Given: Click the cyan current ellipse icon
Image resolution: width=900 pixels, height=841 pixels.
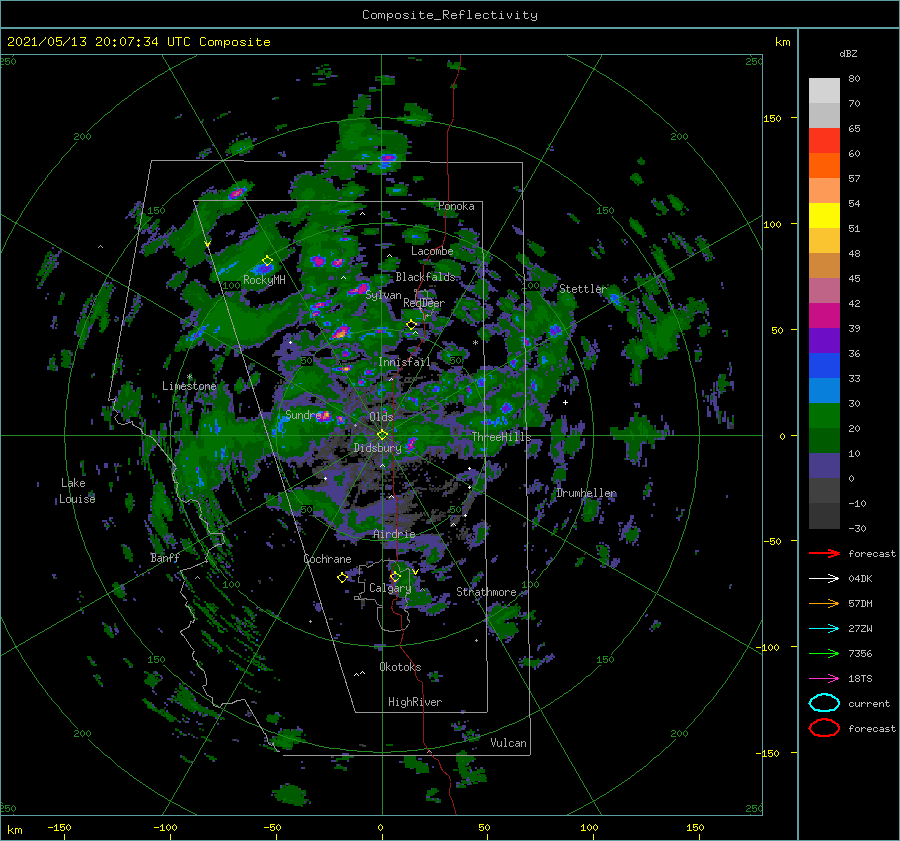Looking at the screenshot, I should (824, 703).
